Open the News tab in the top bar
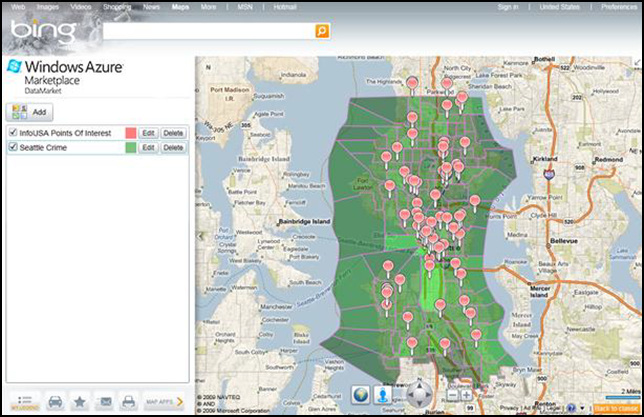Screen dimensions: 644x417 pos(152,7)
